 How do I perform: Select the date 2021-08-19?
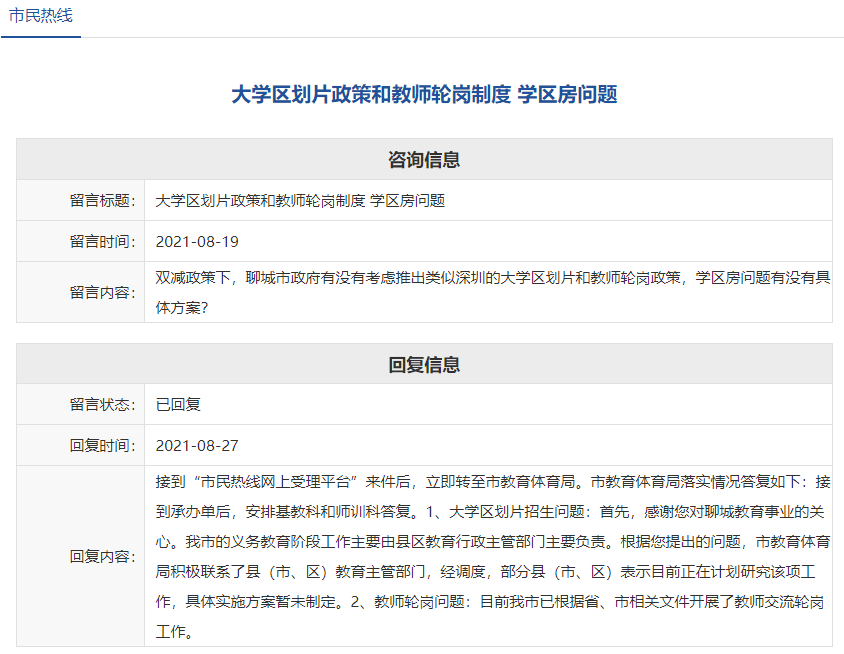pyautogui.click(x=197, y=242)
